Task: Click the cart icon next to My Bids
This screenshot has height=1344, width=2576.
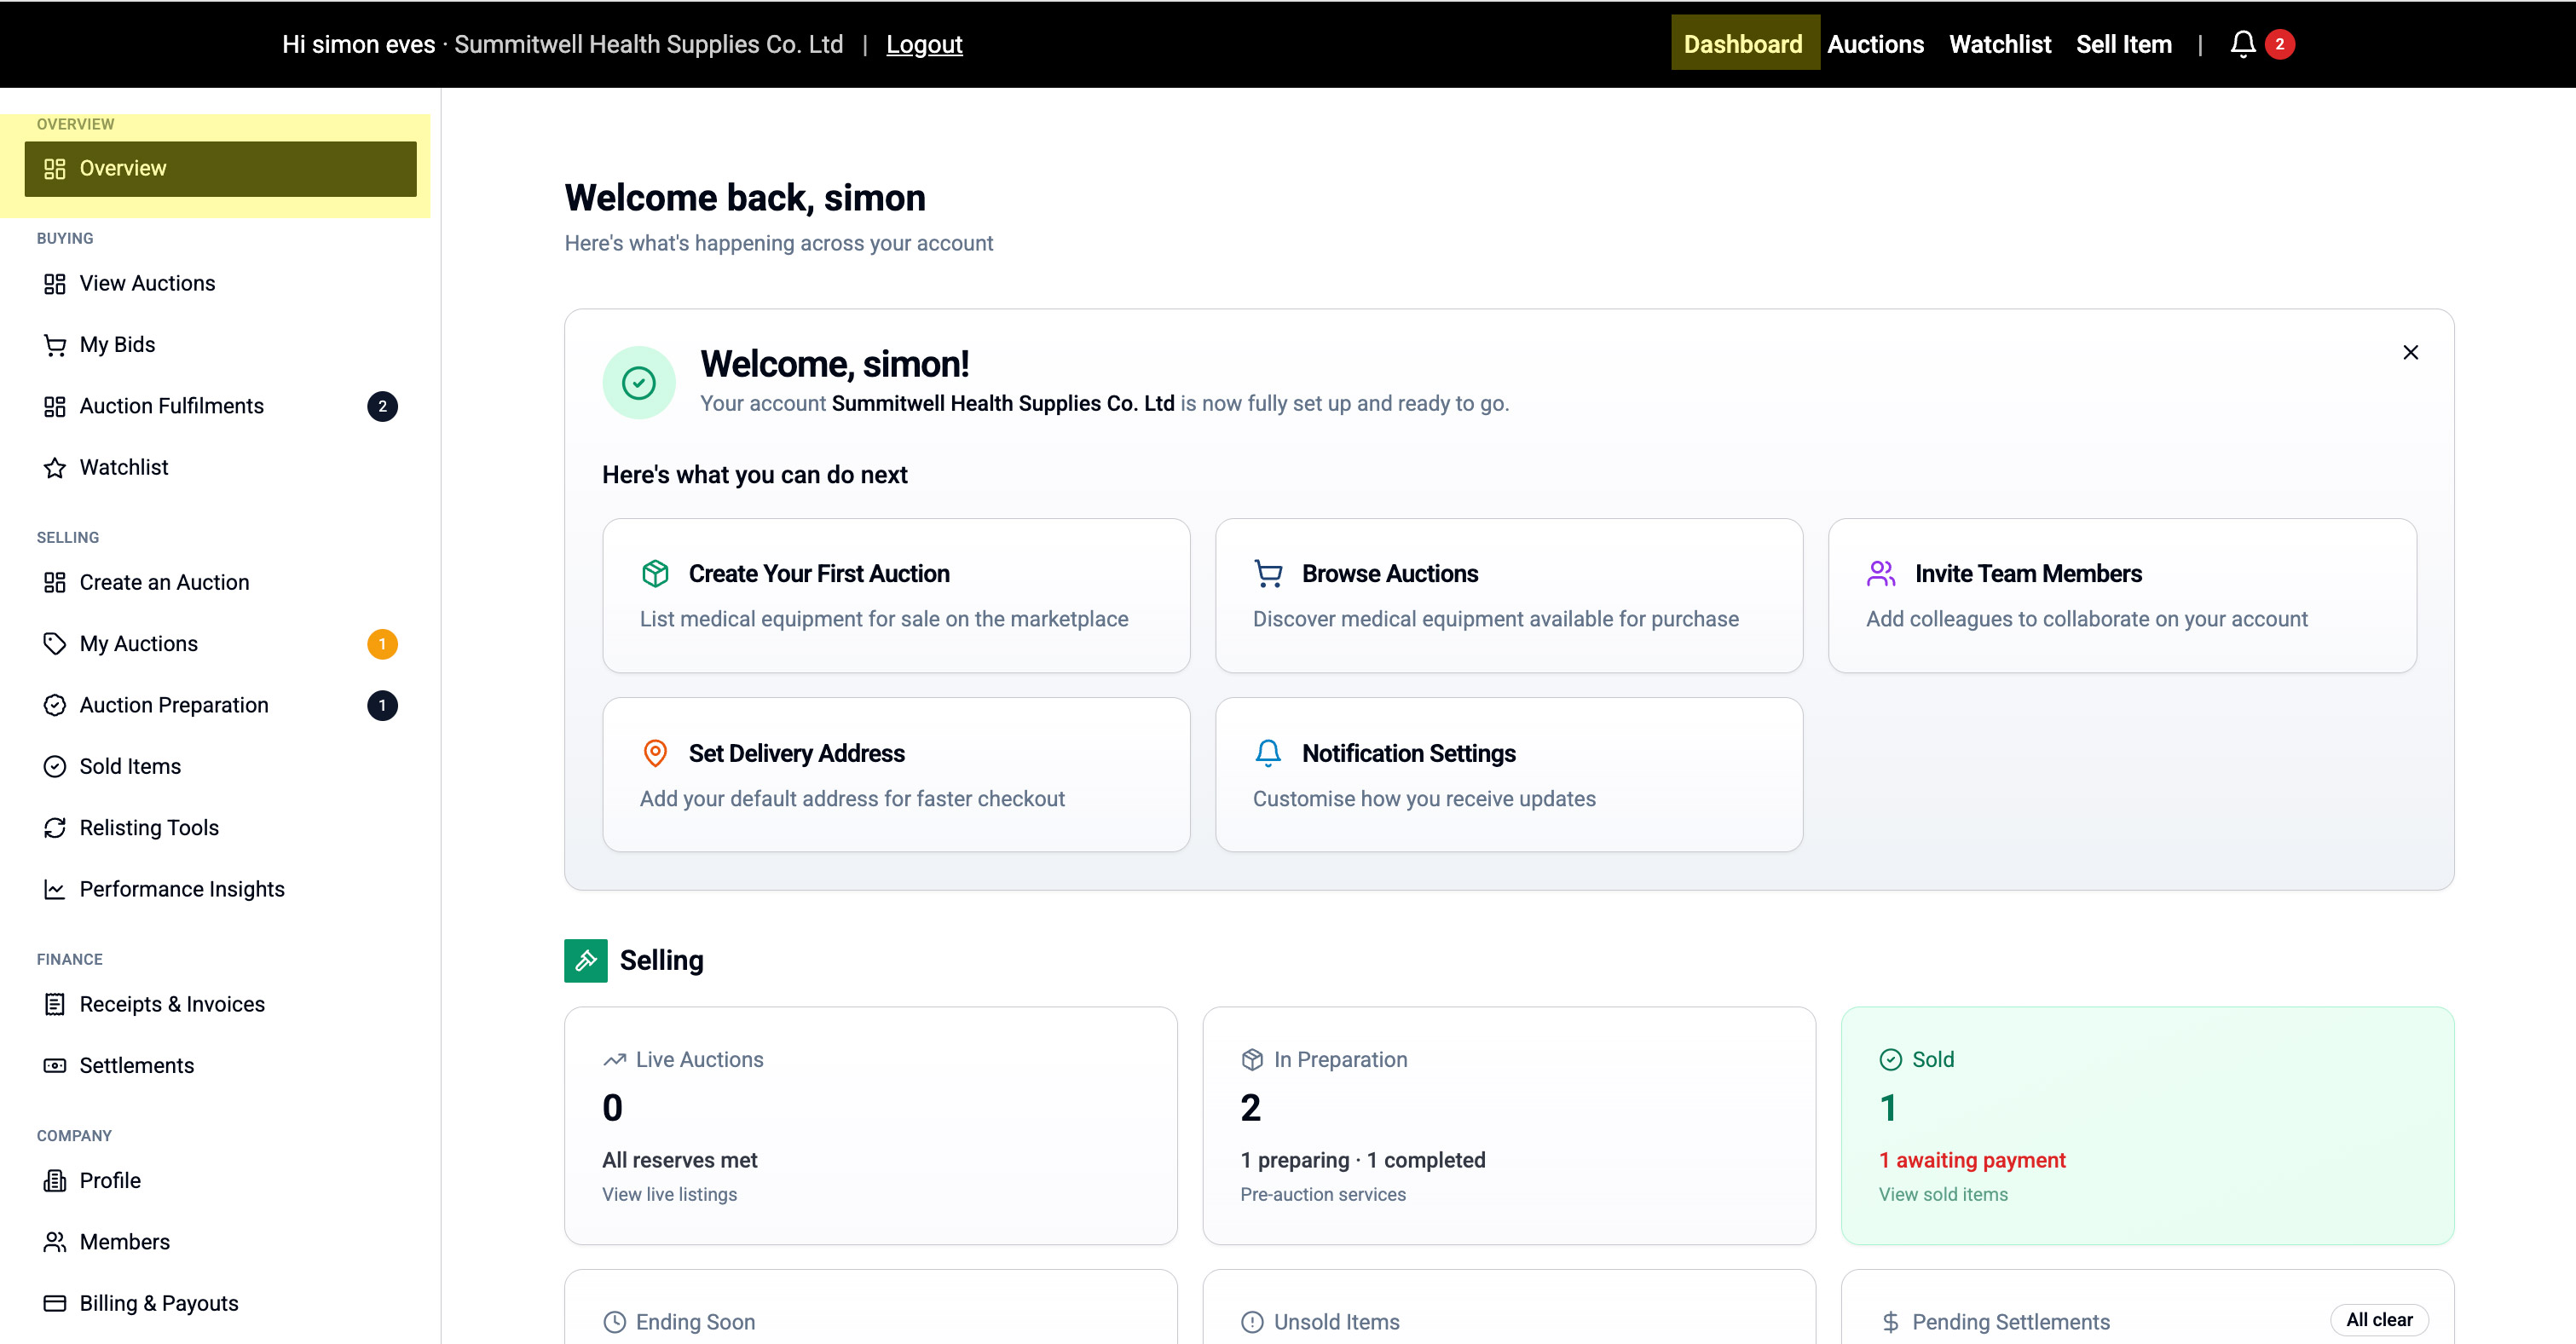Action: [x=55, y=345]
